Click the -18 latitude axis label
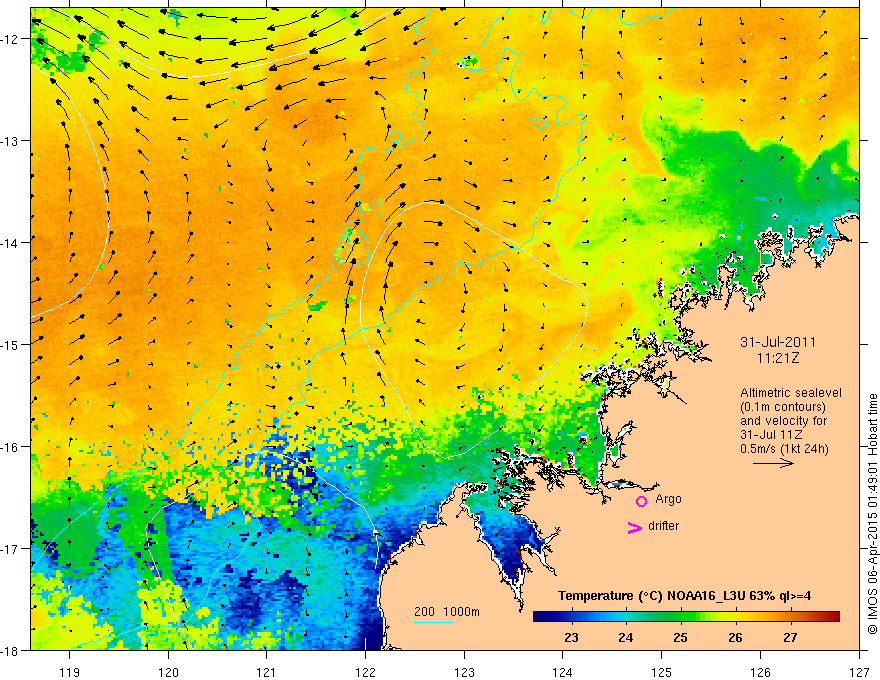Screen dimensions: 880x680 coord(10,650)
